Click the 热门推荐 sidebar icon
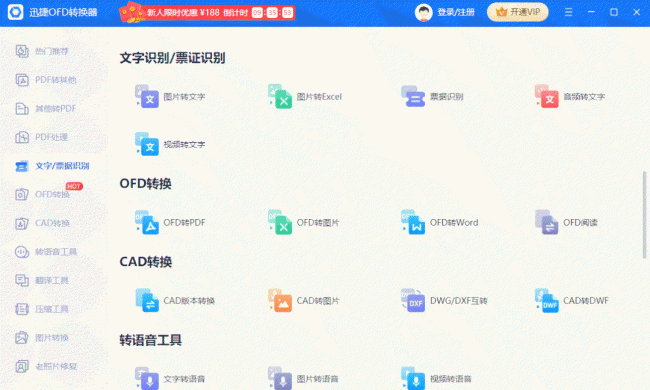Image resolution: width=650 pixels, height=390 pixels. (22, 51)
